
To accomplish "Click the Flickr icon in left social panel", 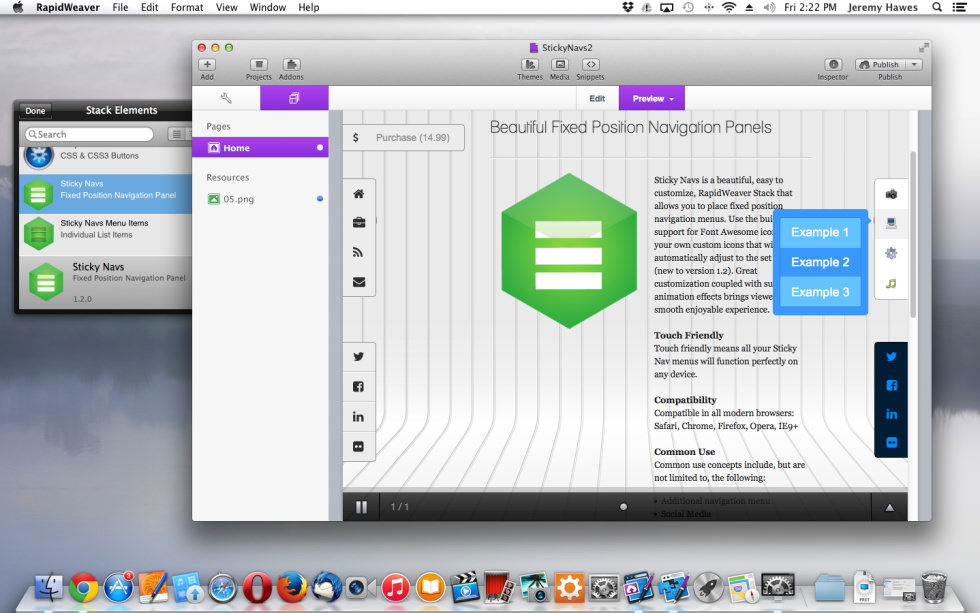I will pos(359,446).
